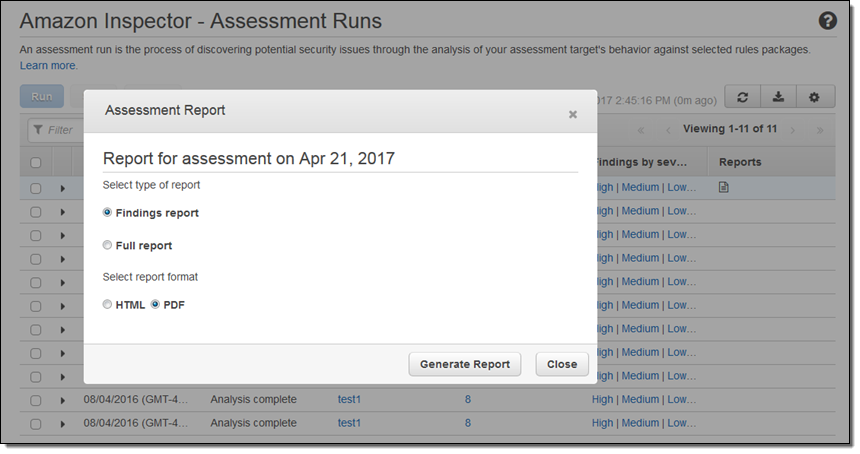Click the Generate Report button

(x=464, y=364)
